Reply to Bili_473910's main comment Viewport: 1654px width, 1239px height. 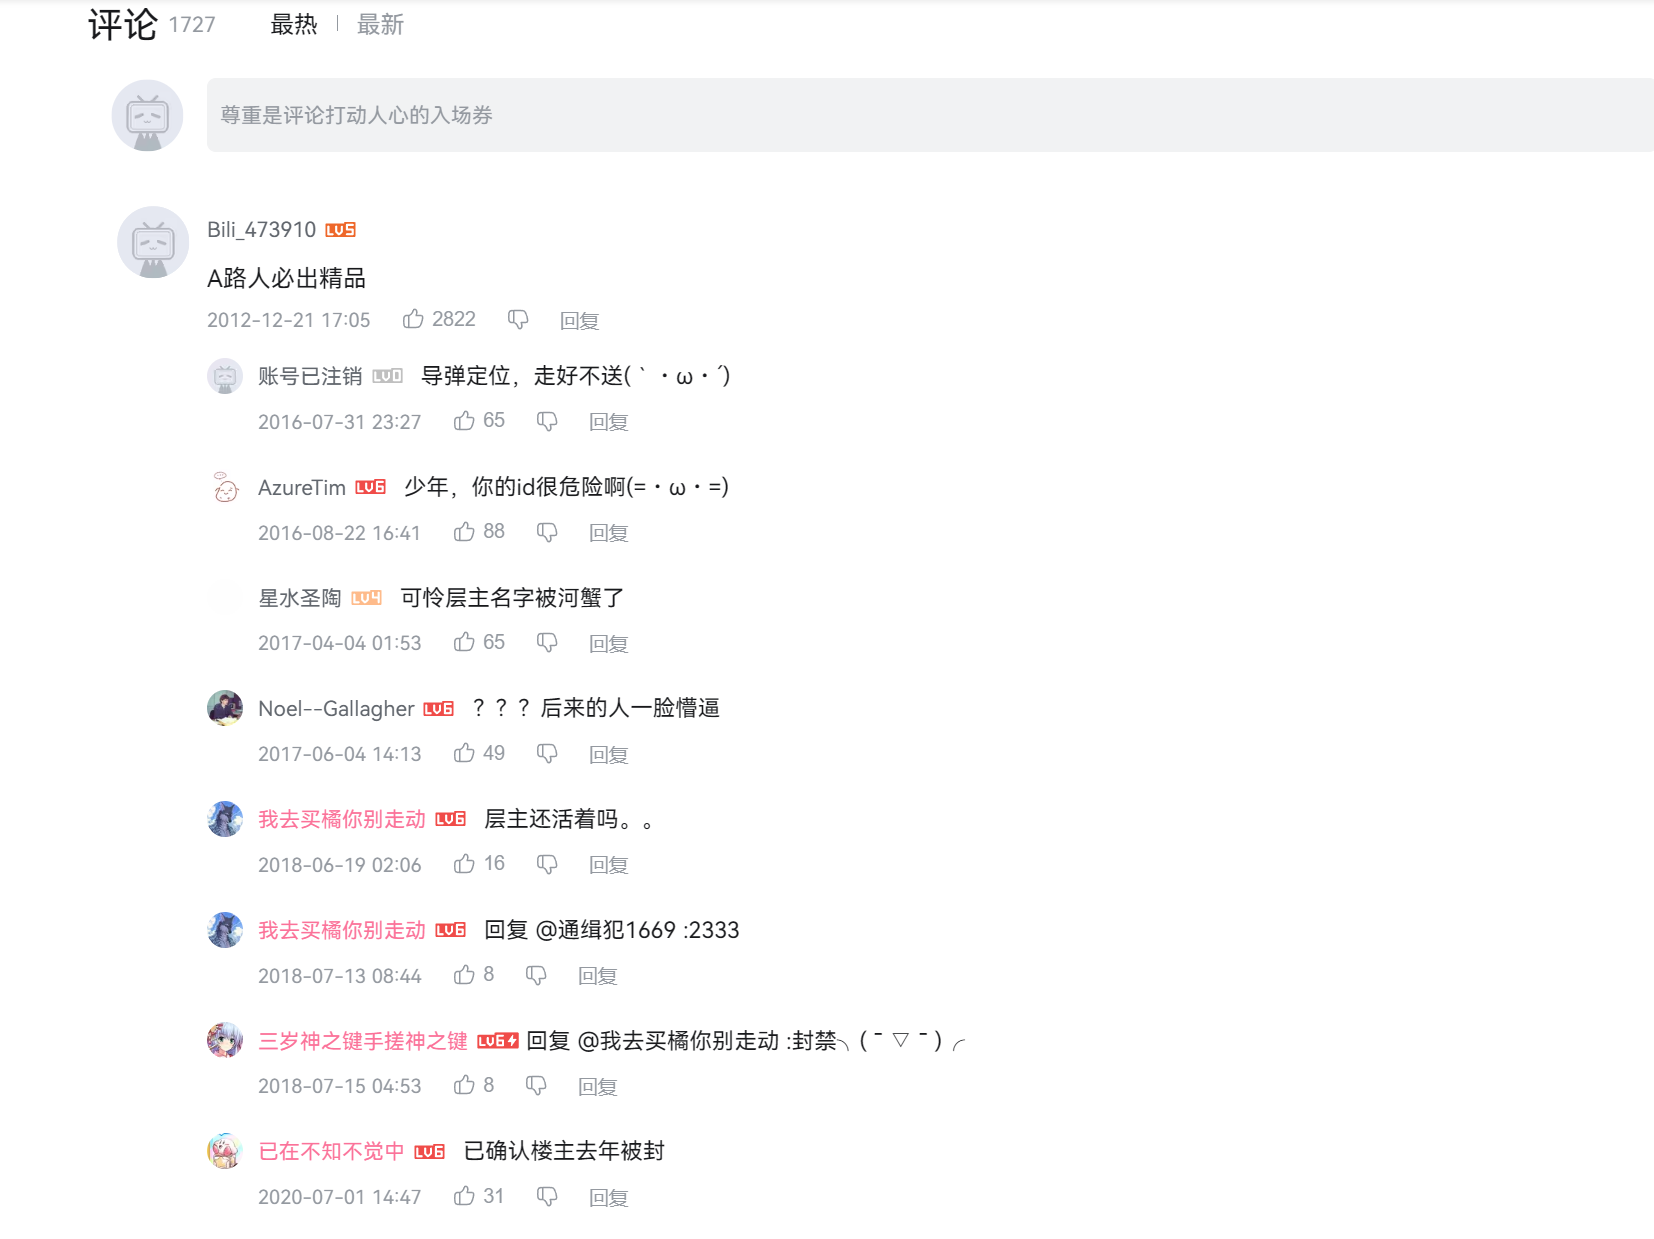[x=579, y=321]
